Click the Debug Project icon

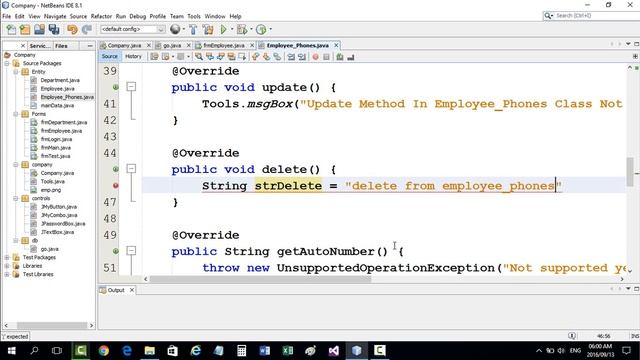pyautogui.click(x=242, y=29)
